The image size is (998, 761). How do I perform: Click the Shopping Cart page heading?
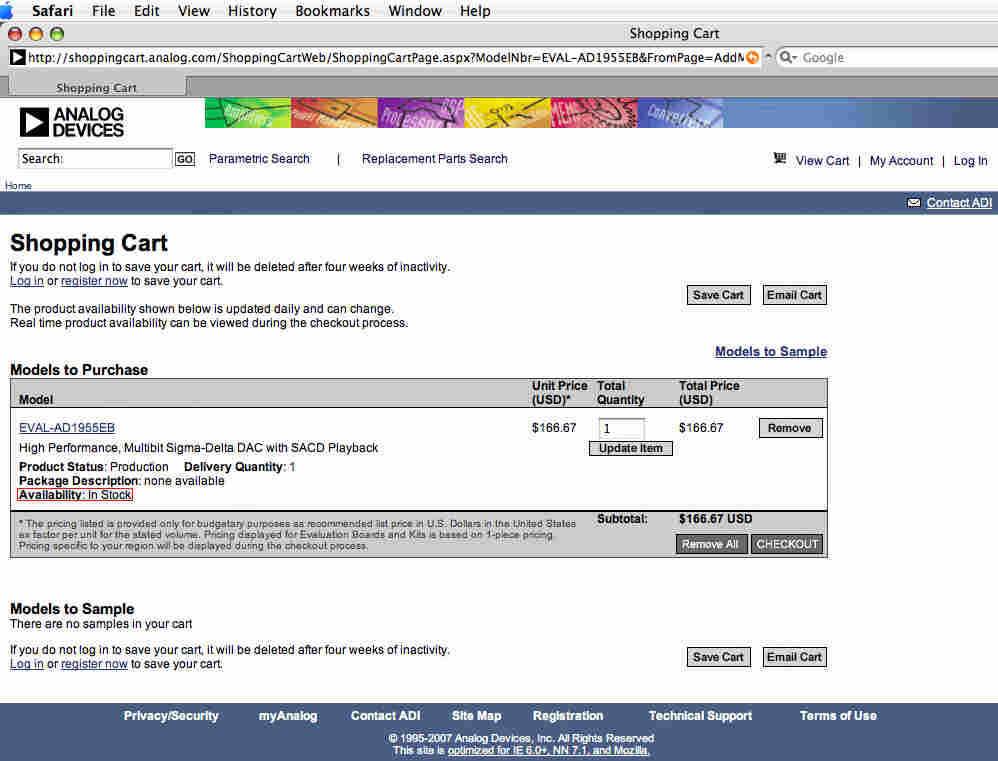point(88,243)
